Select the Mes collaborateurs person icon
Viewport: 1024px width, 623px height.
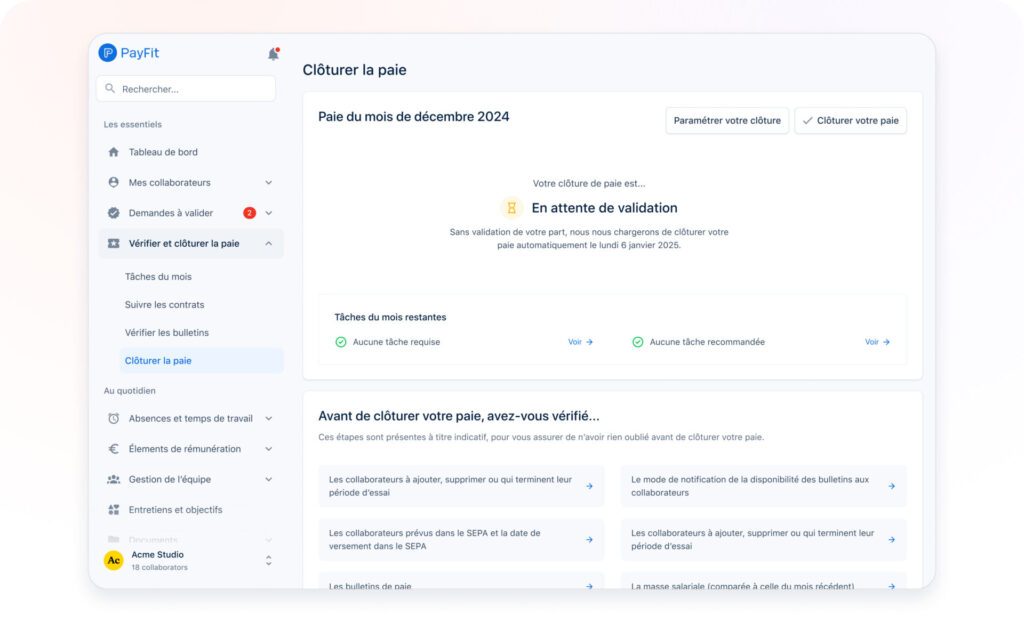point(112,182)
